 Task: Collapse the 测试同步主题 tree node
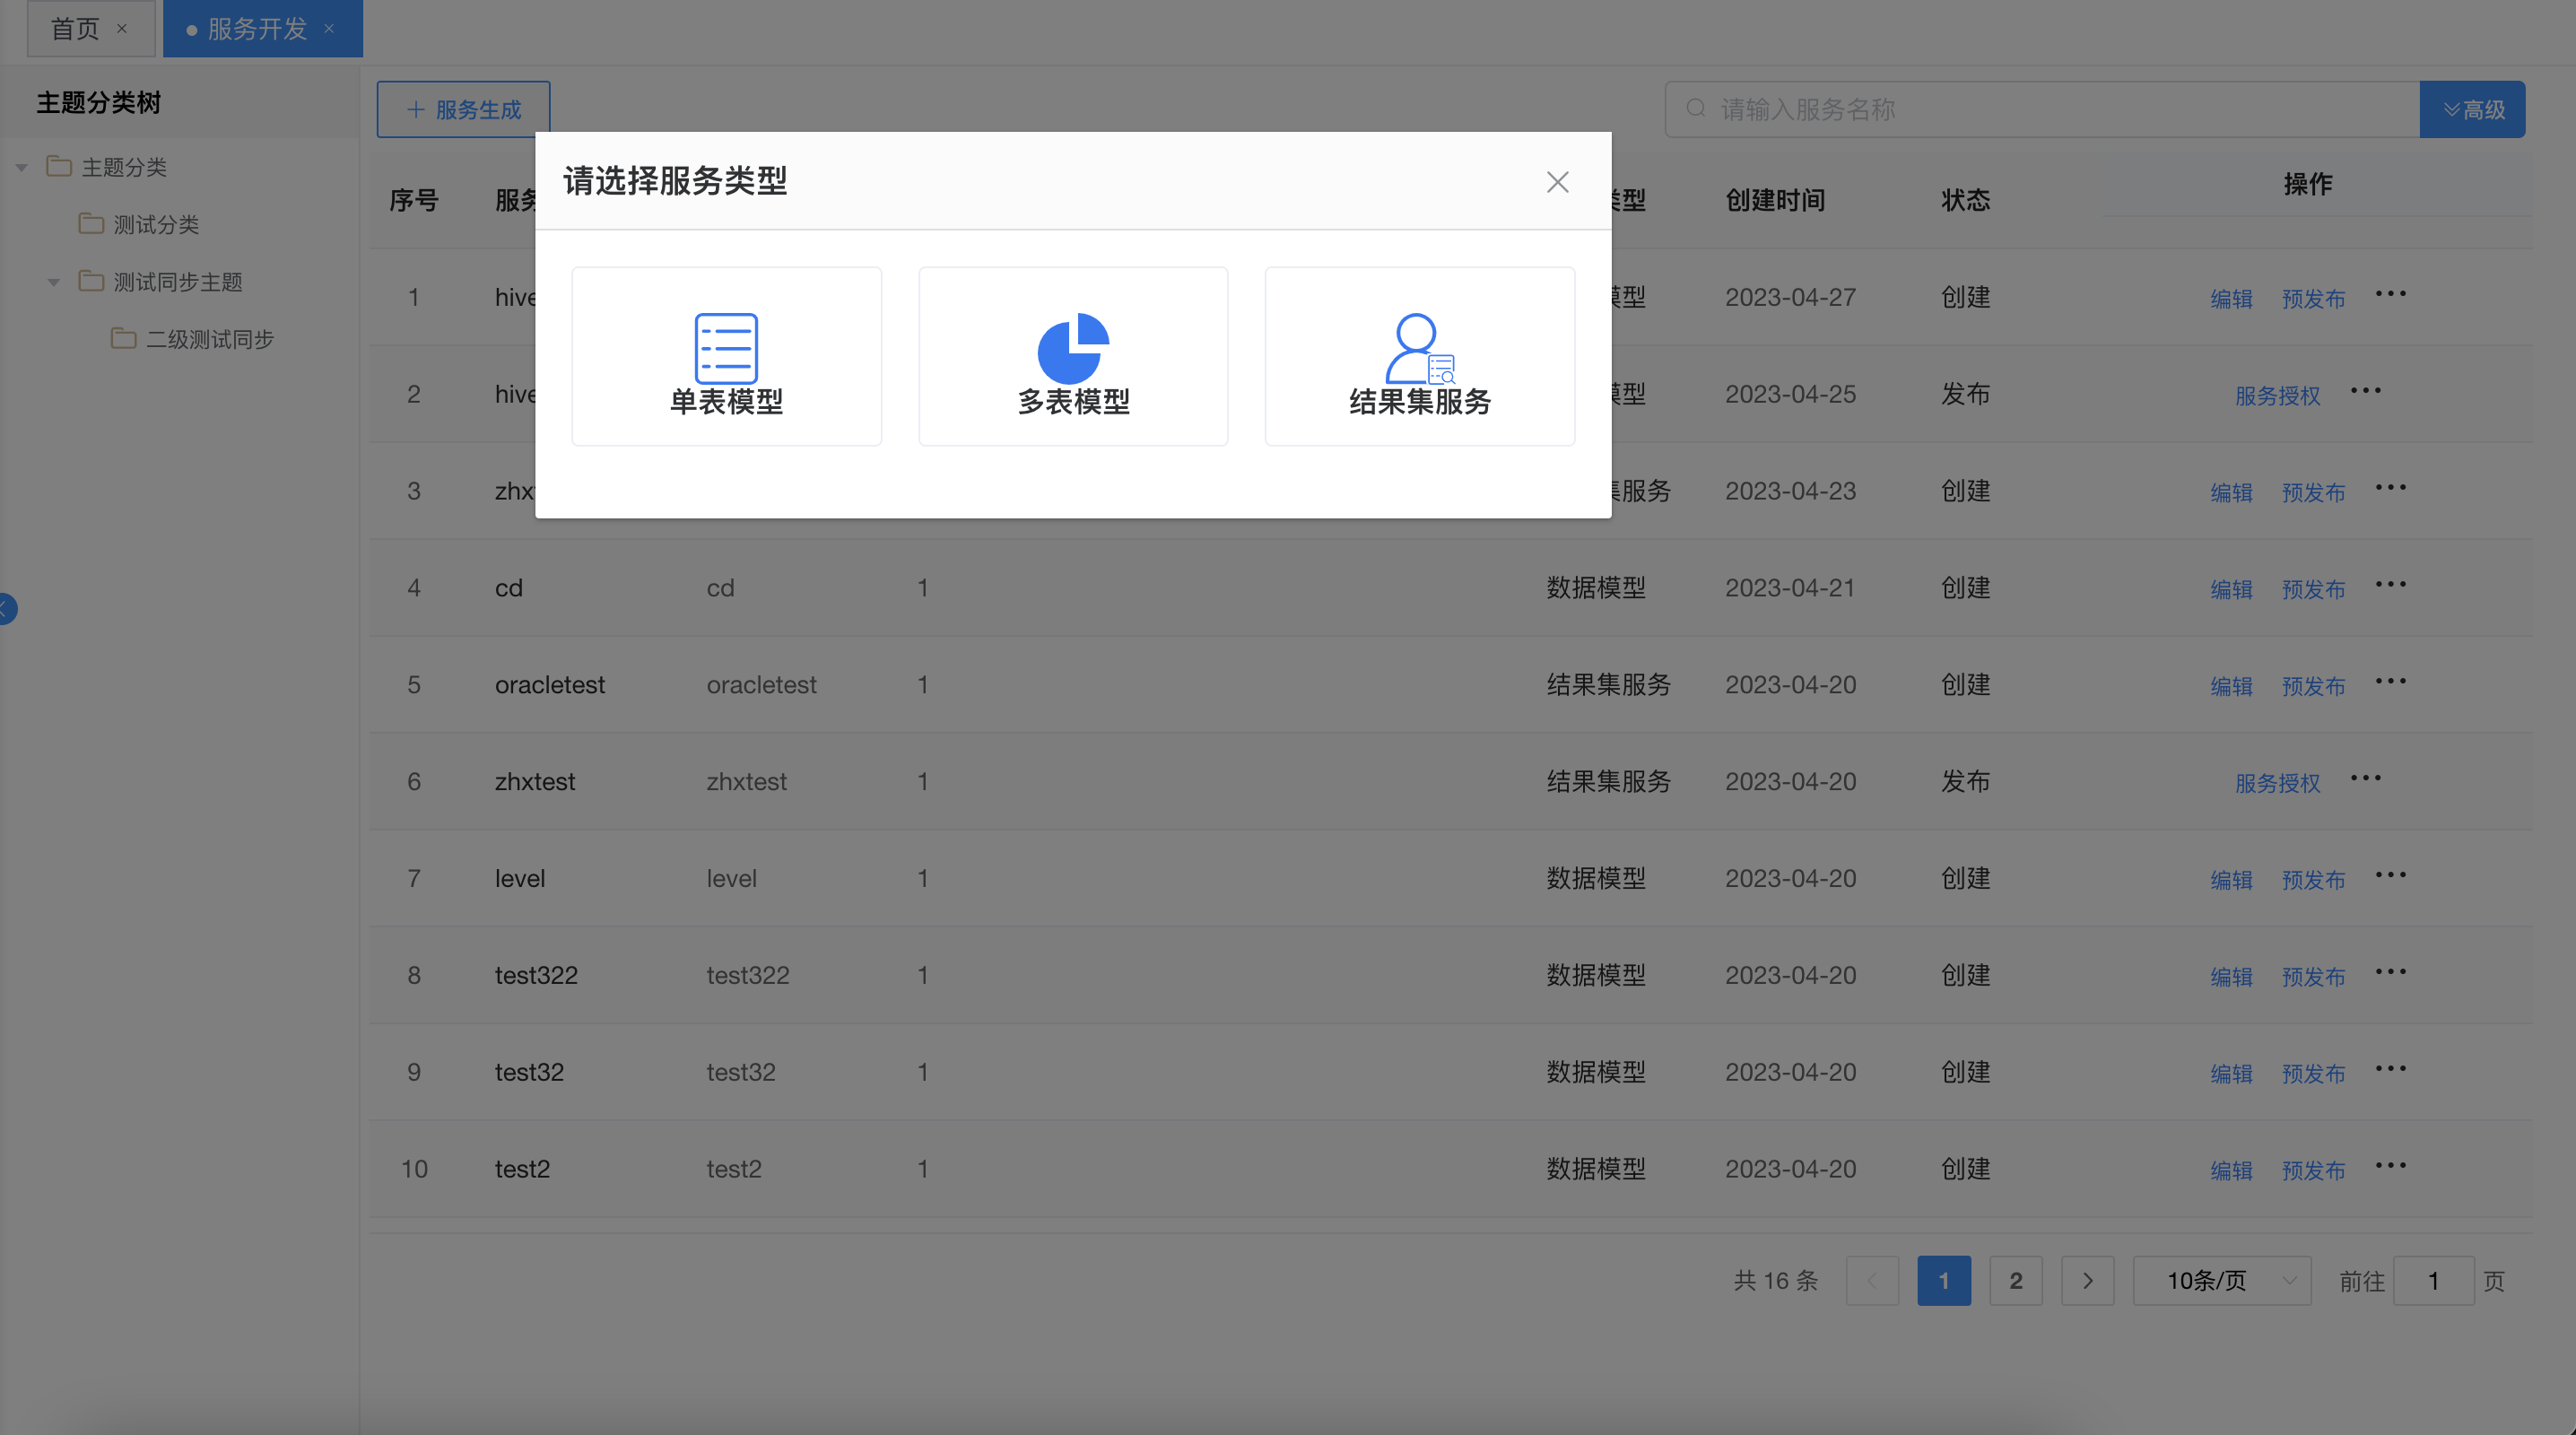click(54, 282)
